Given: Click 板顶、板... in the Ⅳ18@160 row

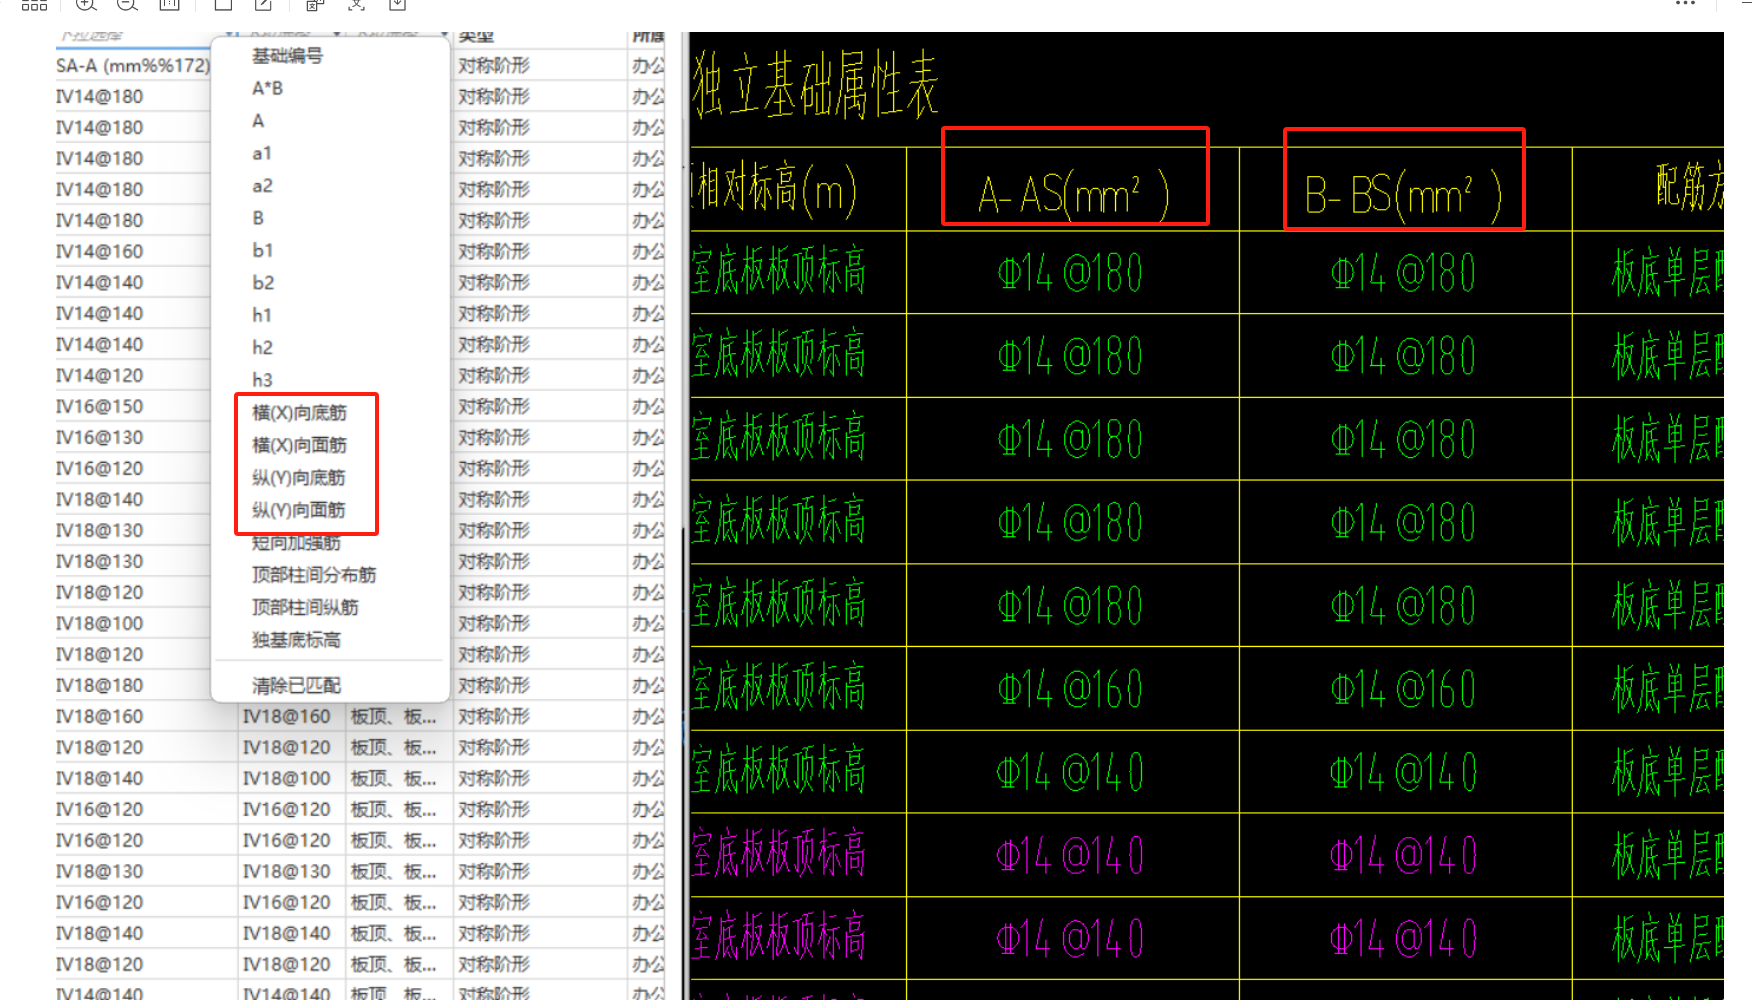Looking at the screenshot, I should pyautogui.click(x=393, y=716).
